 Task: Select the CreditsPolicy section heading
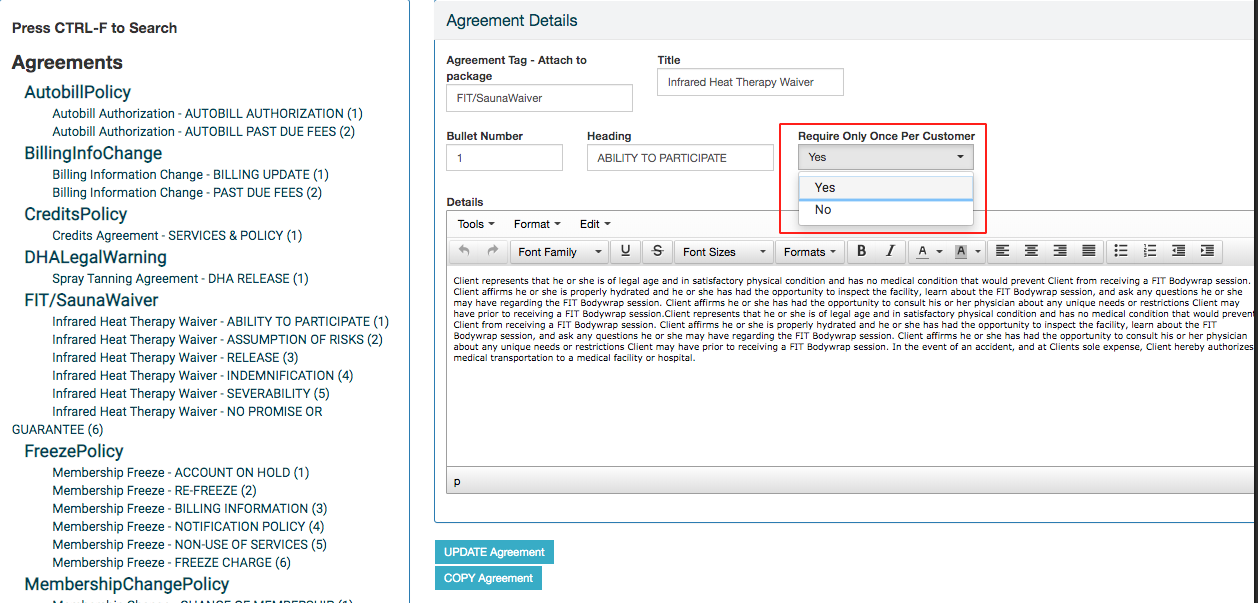[76, 214]
